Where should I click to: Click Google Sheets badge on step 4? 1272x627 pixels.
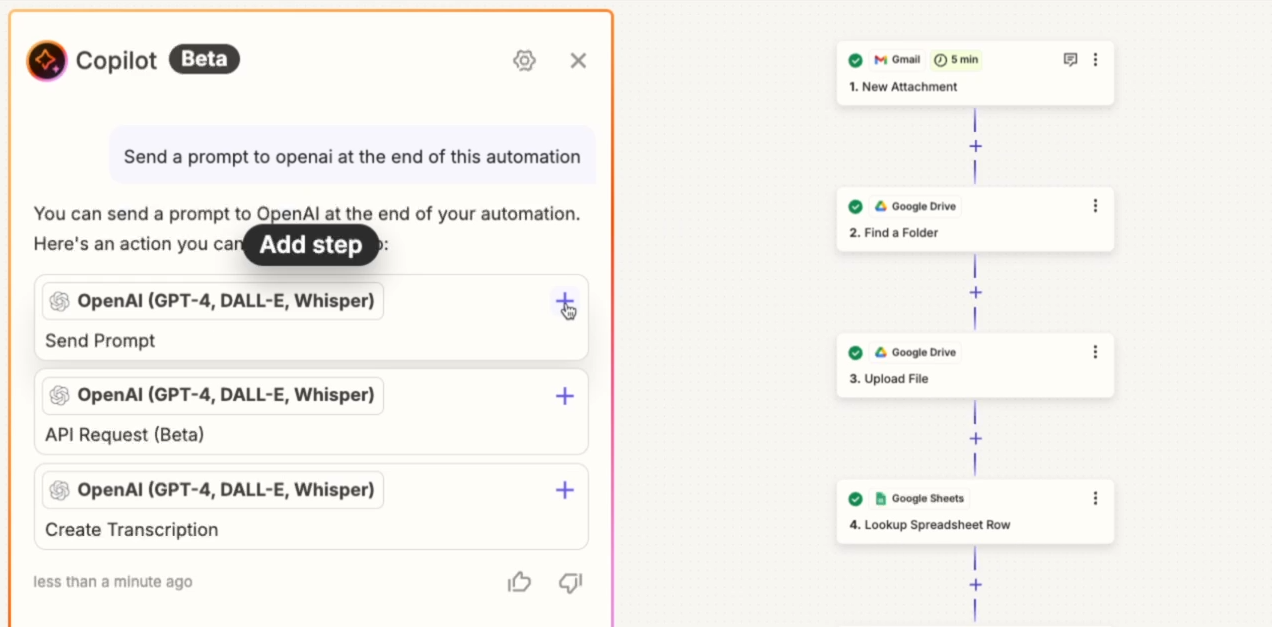pos(920,498)
